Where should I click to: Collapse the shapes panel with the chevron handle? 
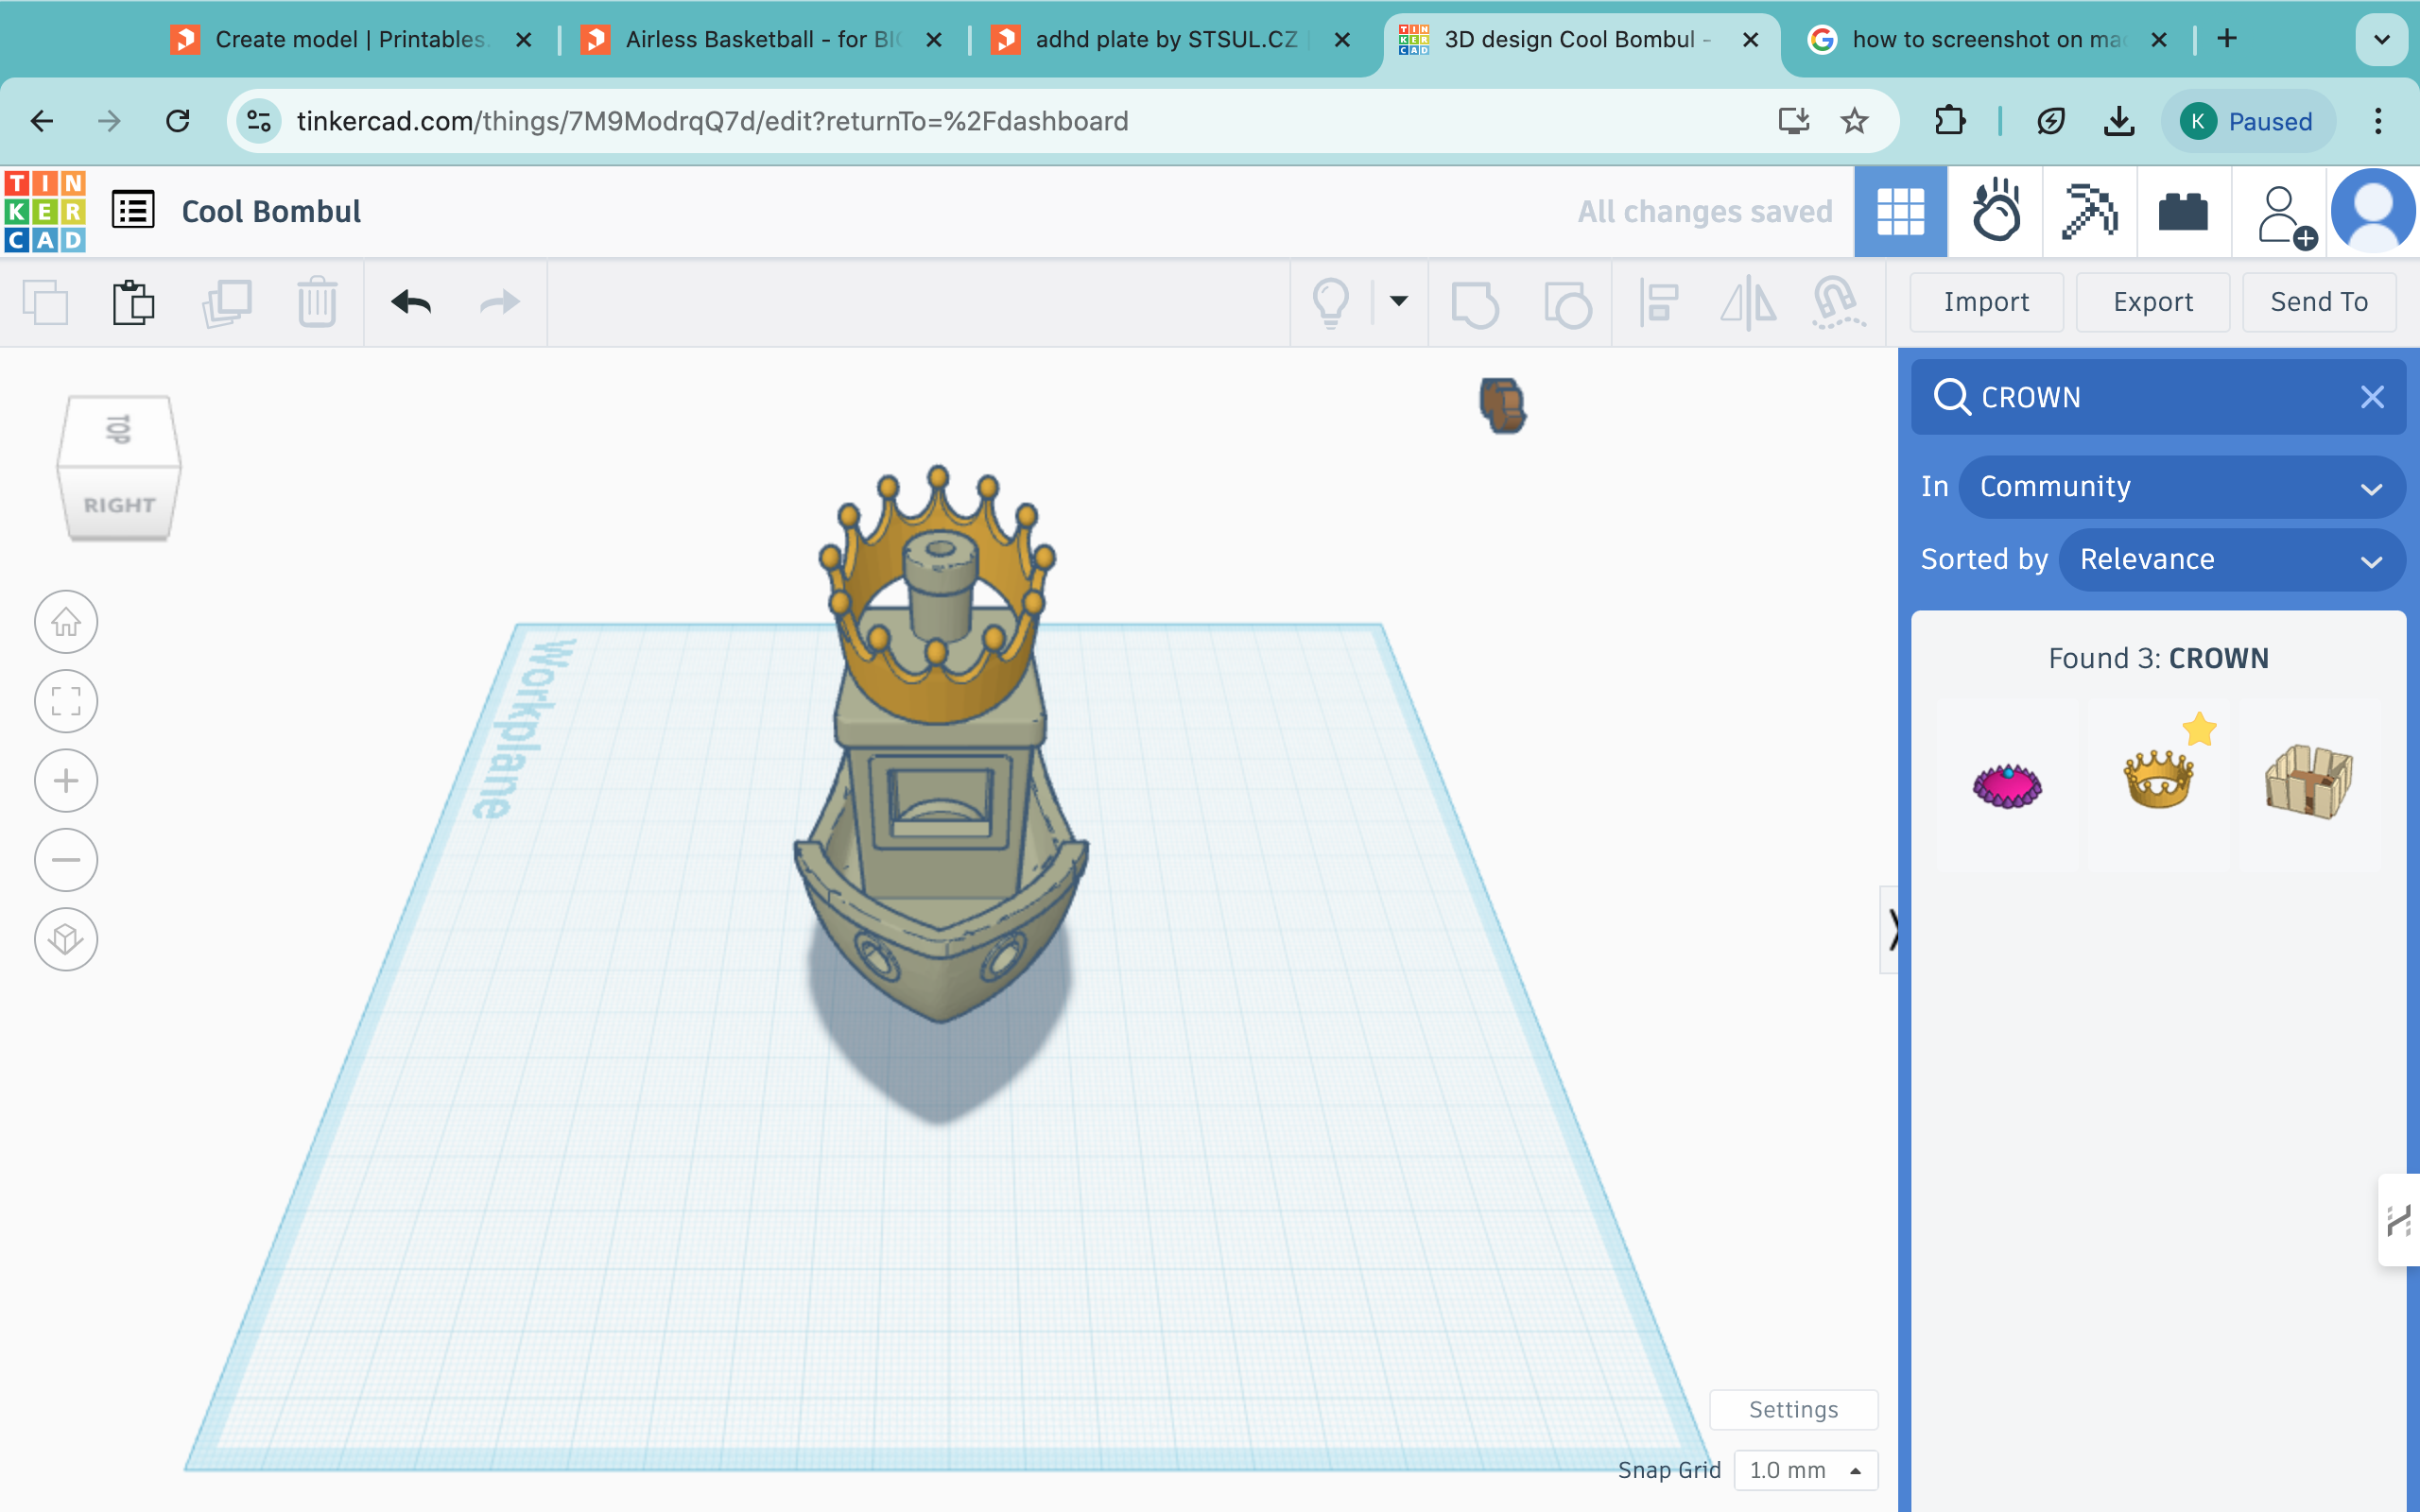click(1890, 930)
